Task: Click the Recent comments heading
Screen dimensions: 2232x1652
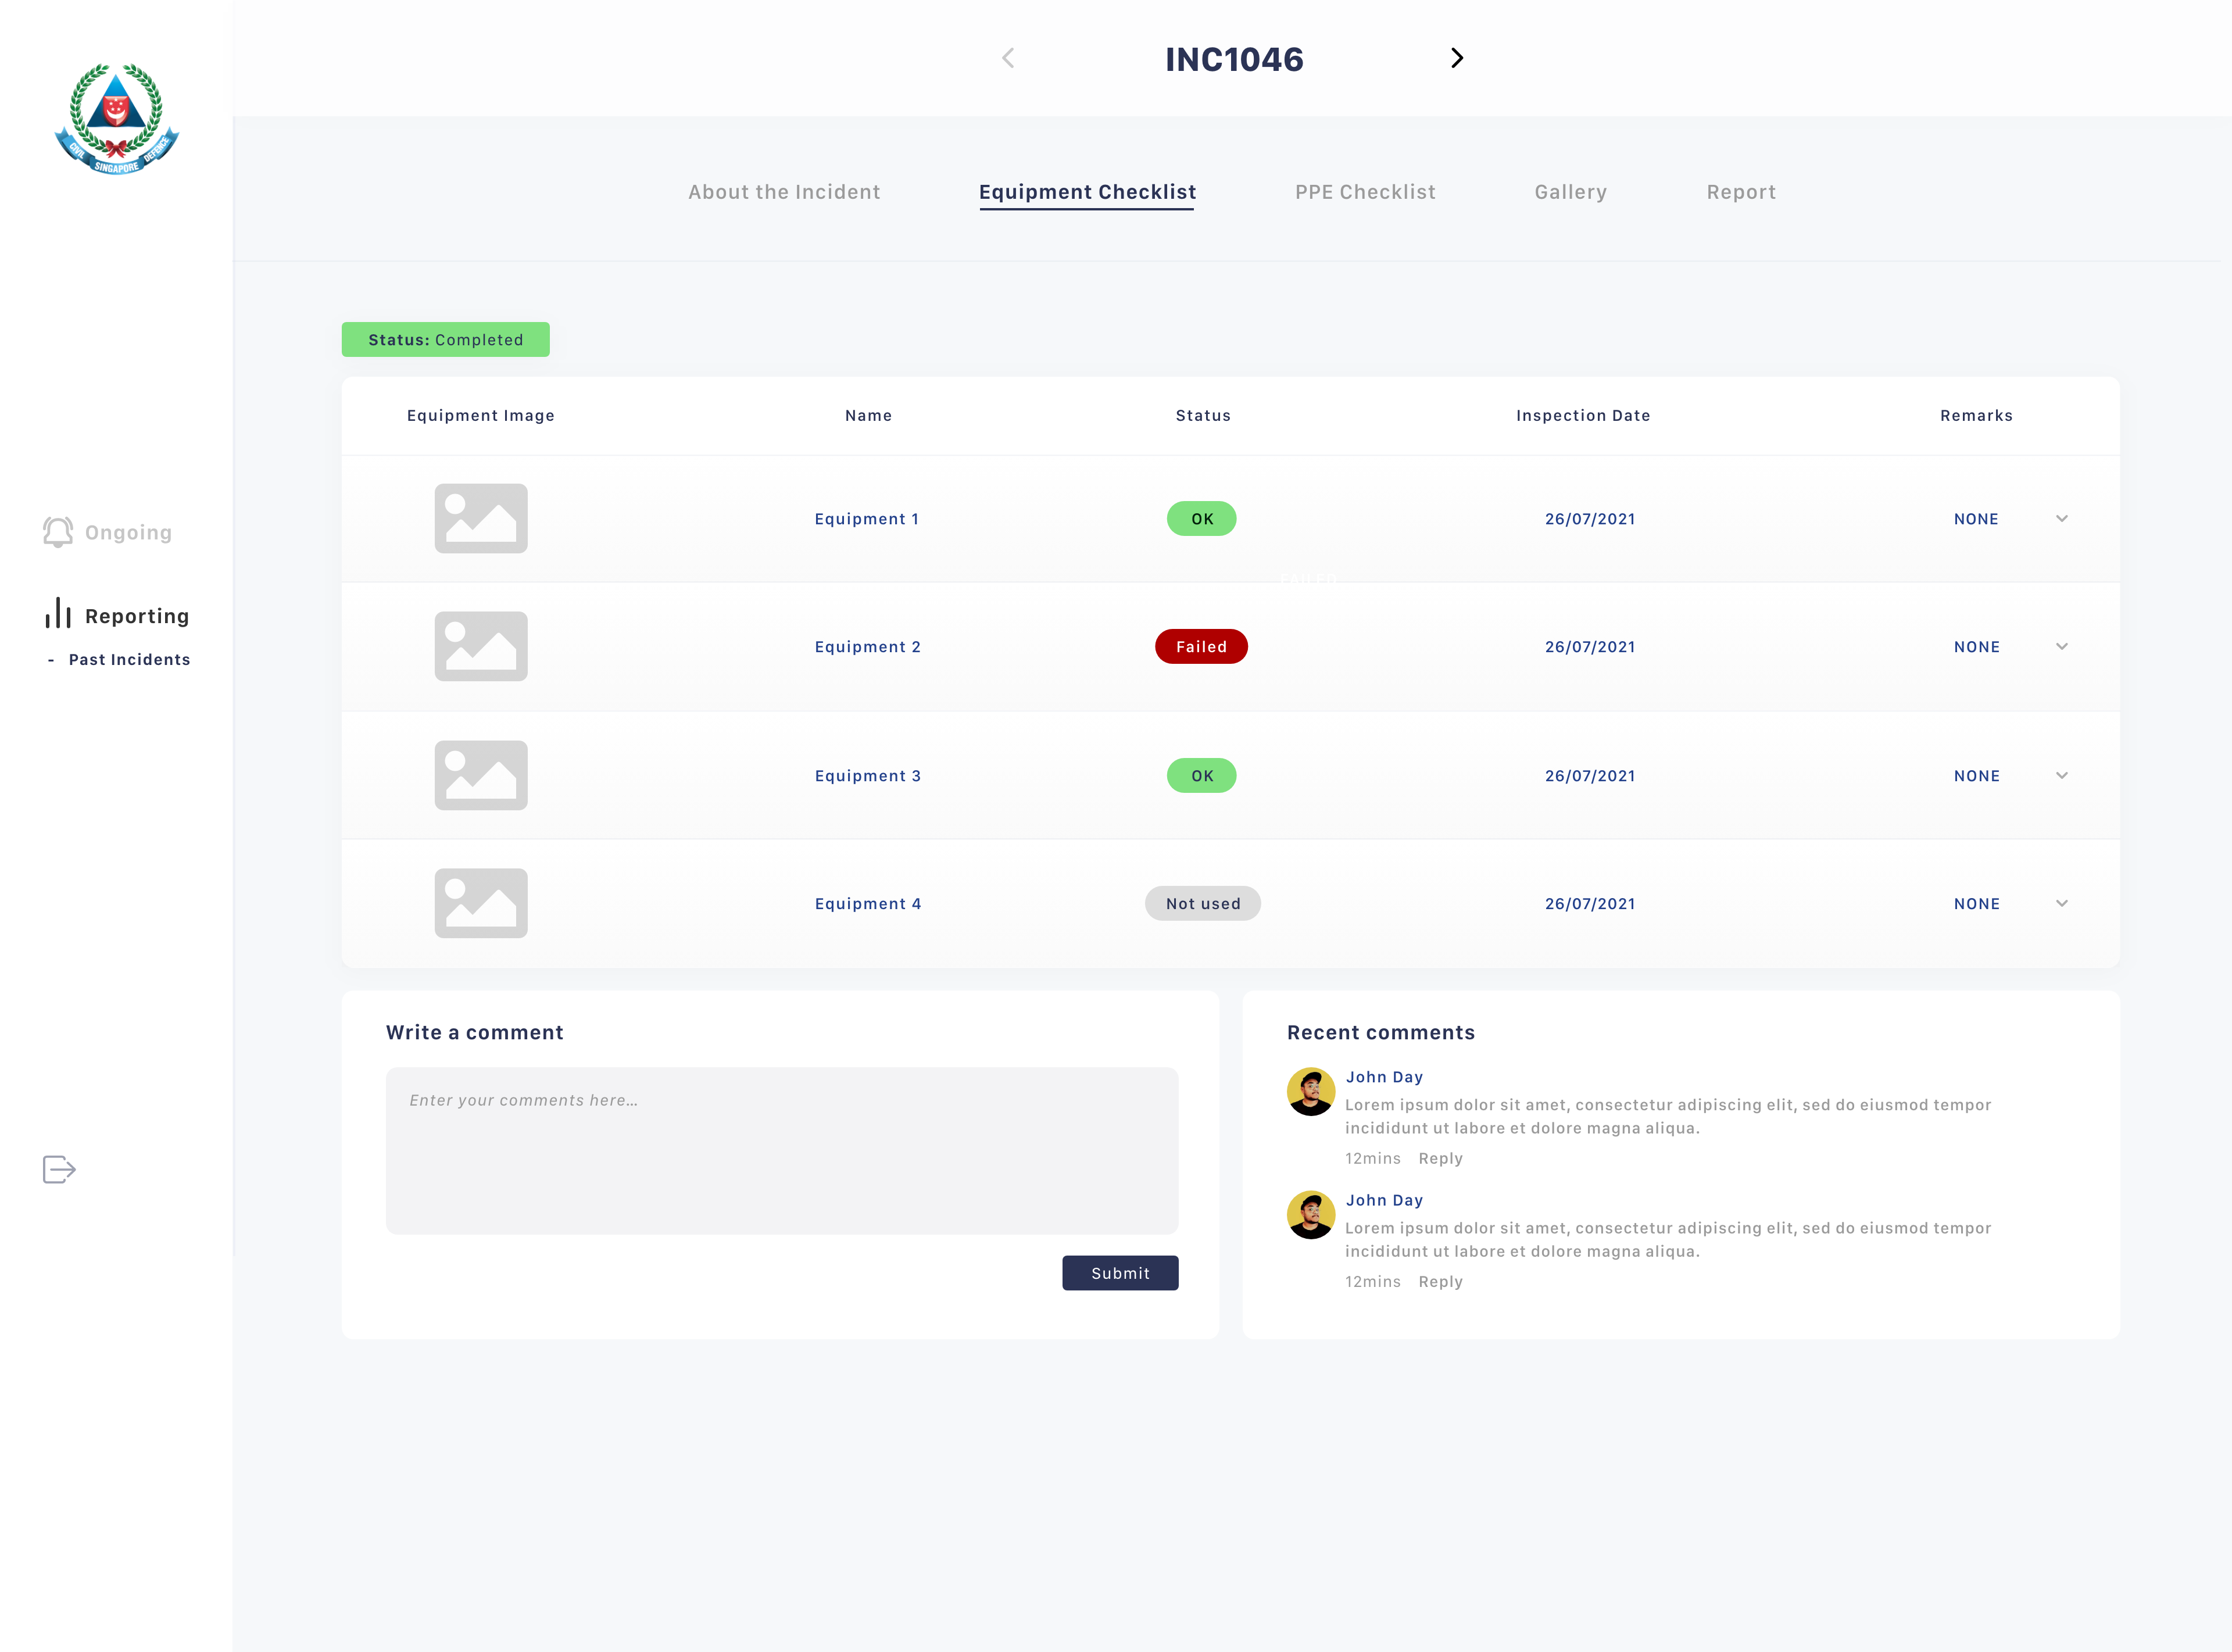Action: (x=1380, y=1032)
